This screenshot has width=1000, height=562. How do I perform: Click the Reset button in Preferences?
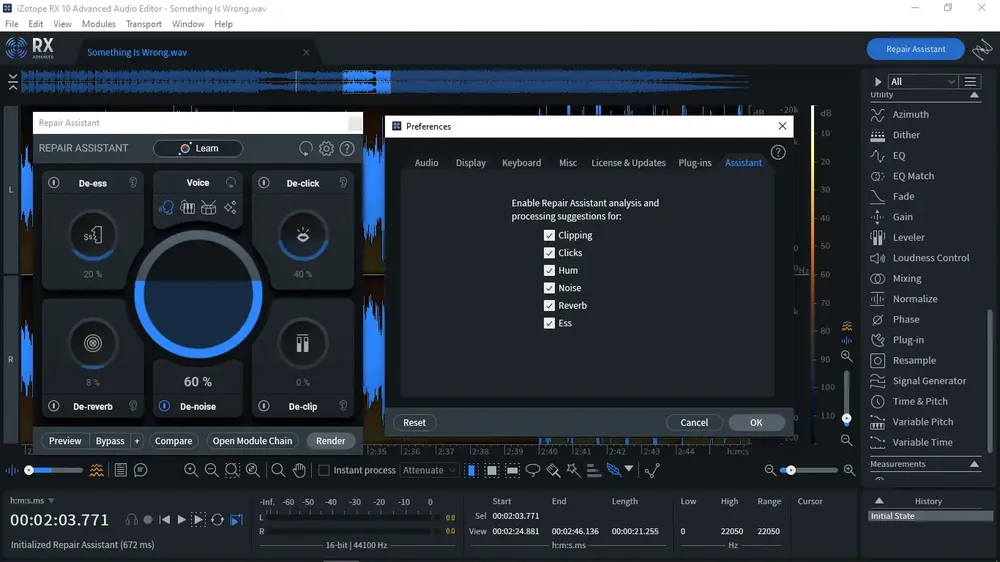pos(414,422)
